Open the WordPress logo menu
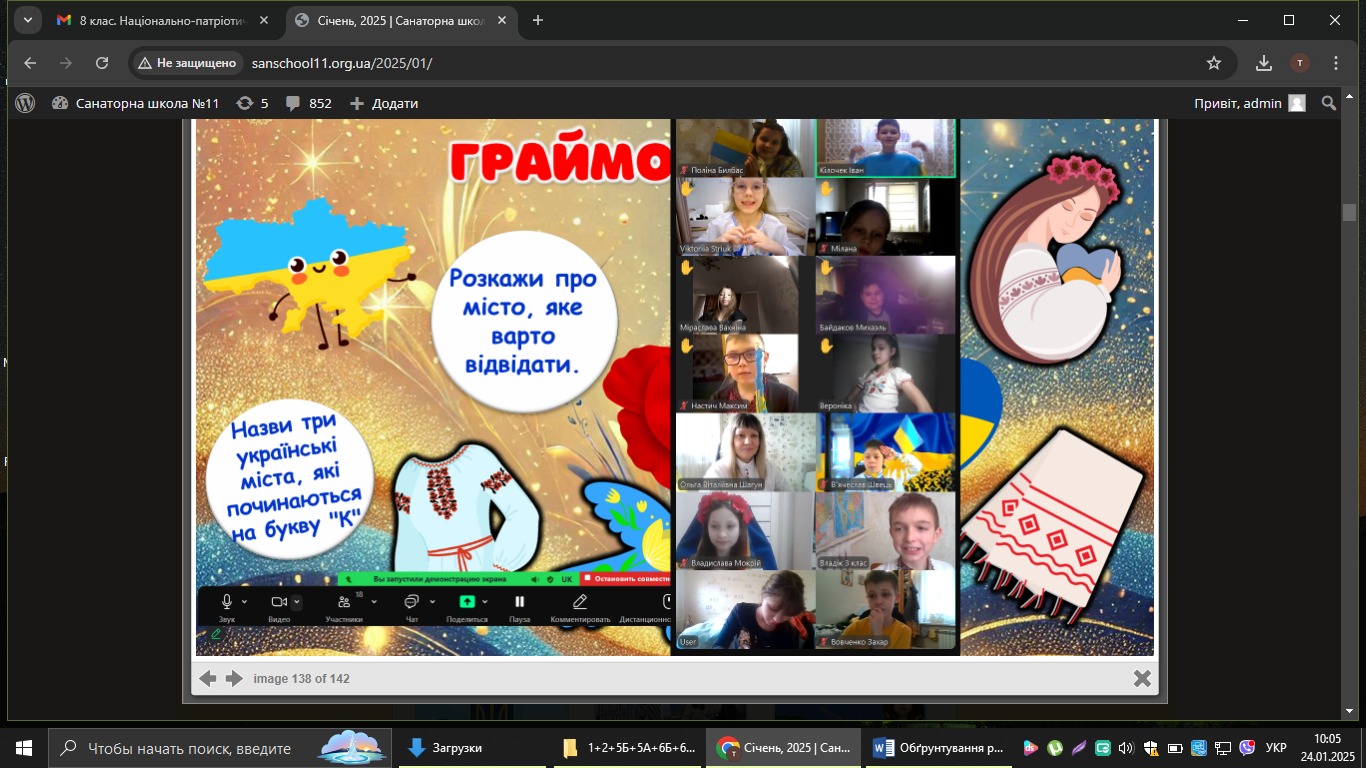 click(25, 103)
